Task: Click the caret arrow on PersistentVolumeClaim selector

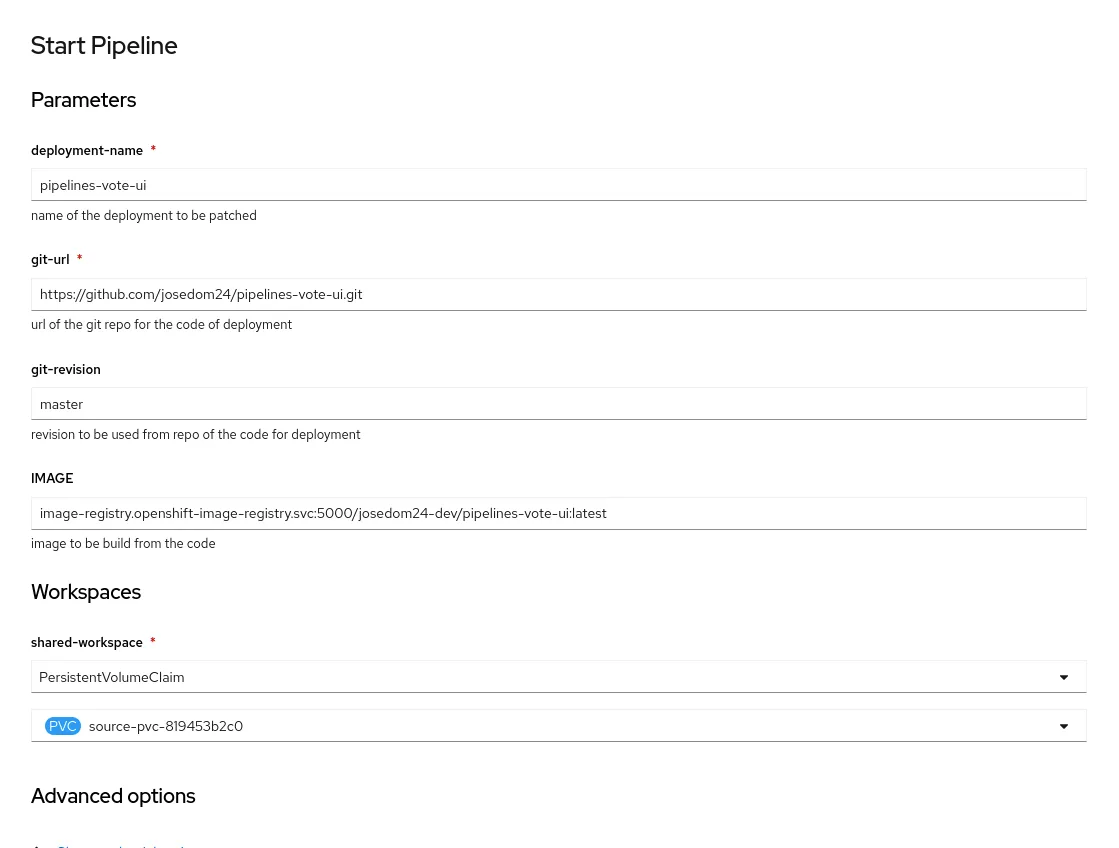Action: 1063,677
